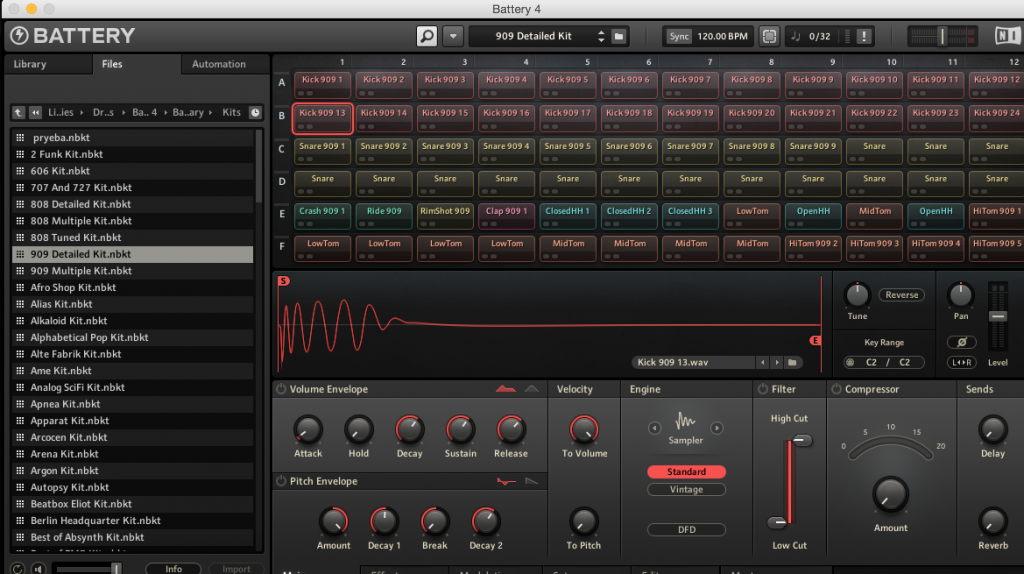Click the double-arrow back button in breadcrumb

[x=35, y=112]
